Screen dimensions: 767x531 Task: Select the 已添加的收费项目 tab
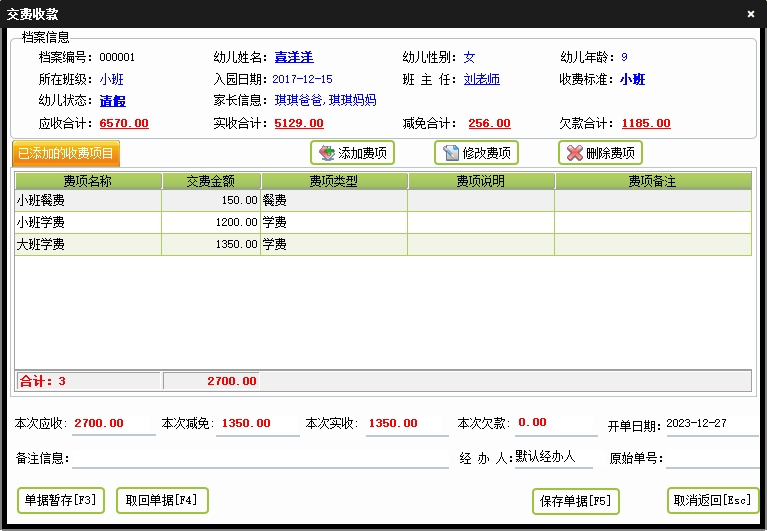coord(67,154)
